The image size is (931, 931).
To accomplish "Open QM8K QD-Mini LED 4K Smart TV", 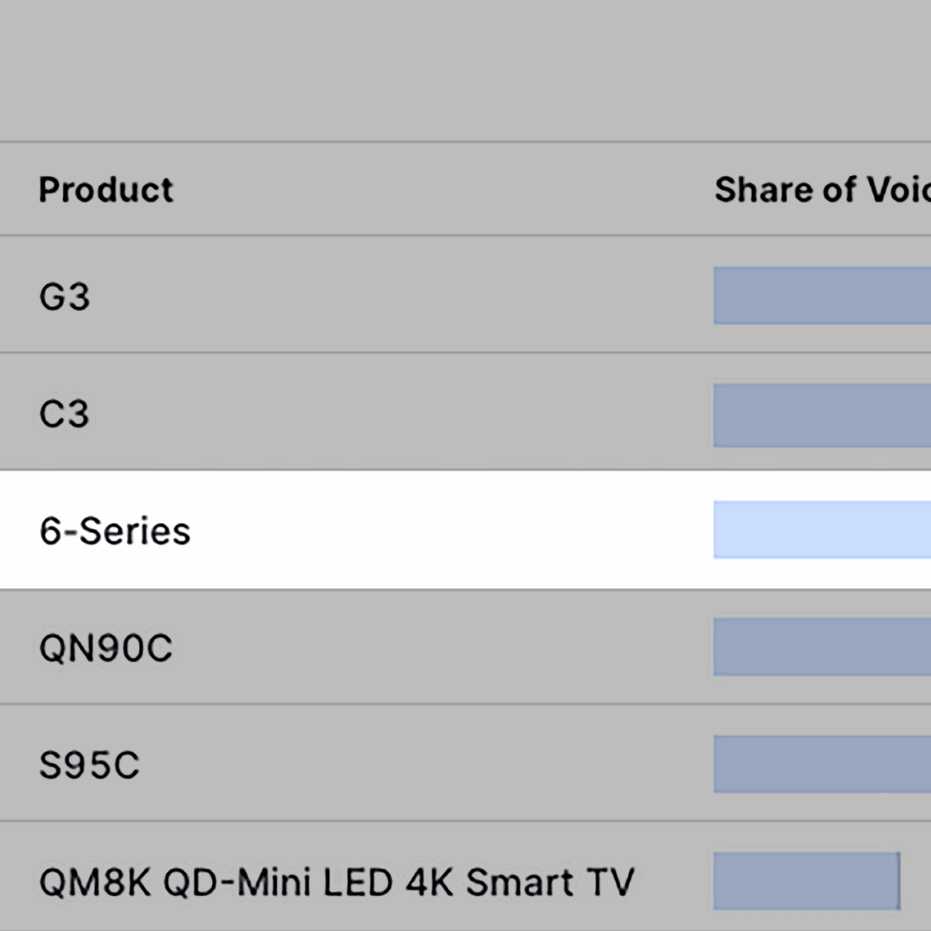I will click(336, 883).
